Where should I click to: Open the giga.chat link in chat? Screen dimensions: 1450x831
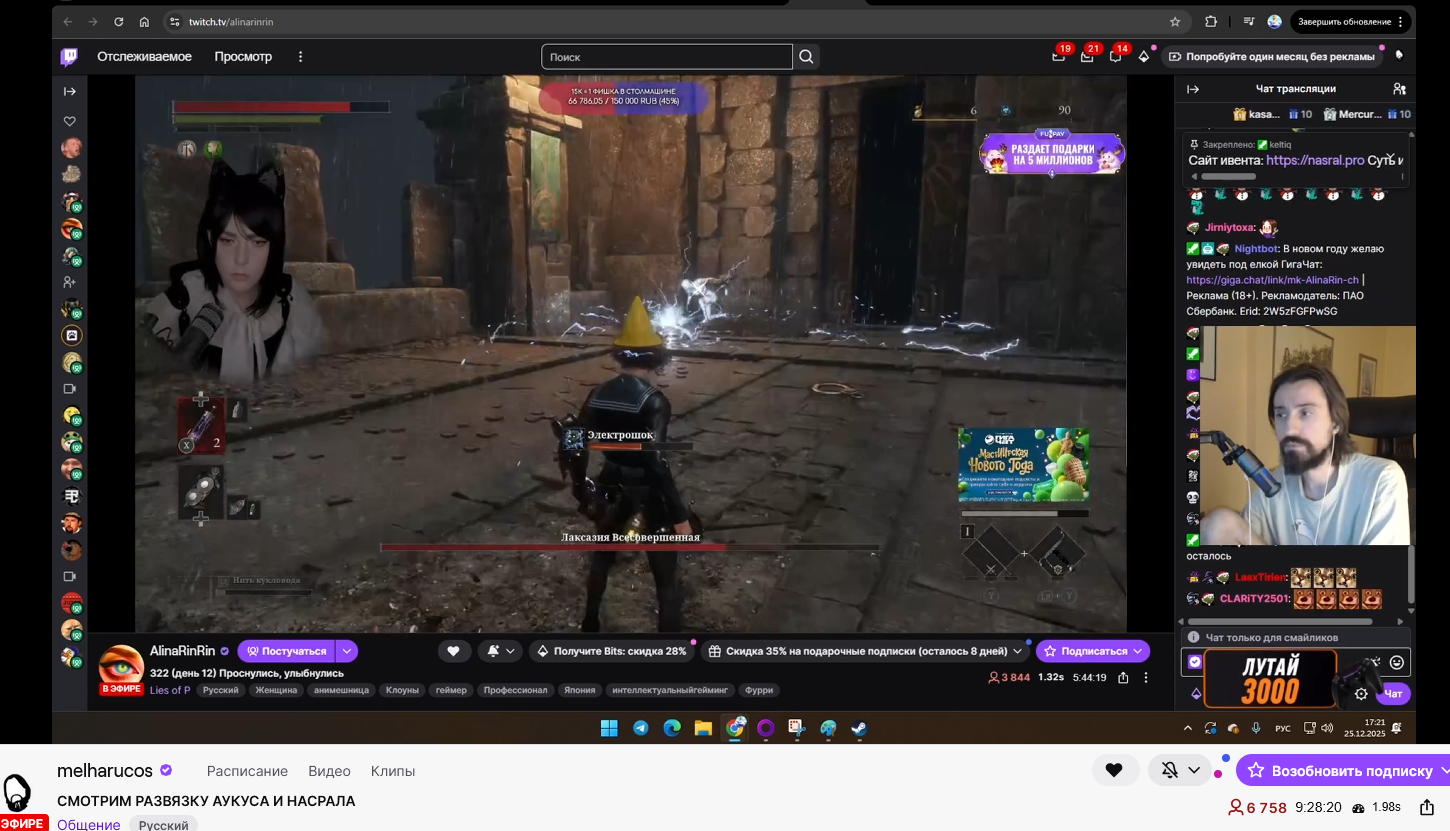click(1272, 280)
